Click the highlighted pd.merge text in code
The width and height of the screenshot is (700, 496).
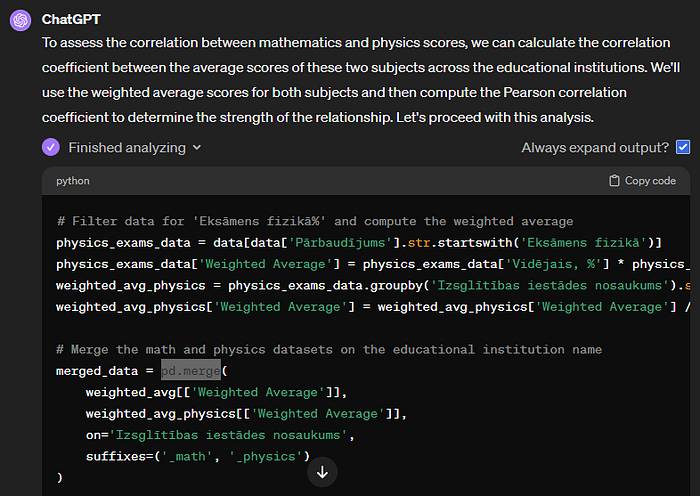(x=191, y=371)
